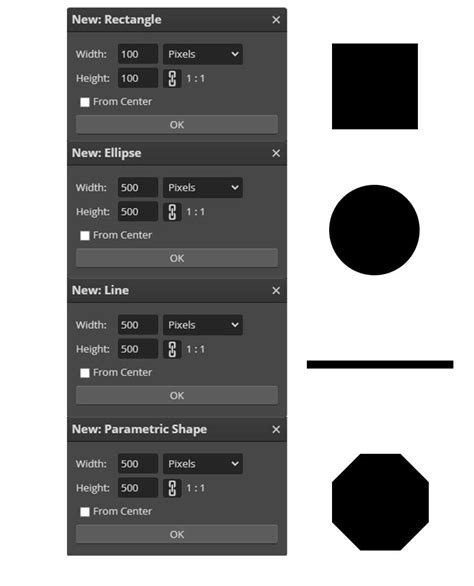Close the New: Ellipse dialog
The width and height of the screenshot is (474, 586).
pos(276,153)
